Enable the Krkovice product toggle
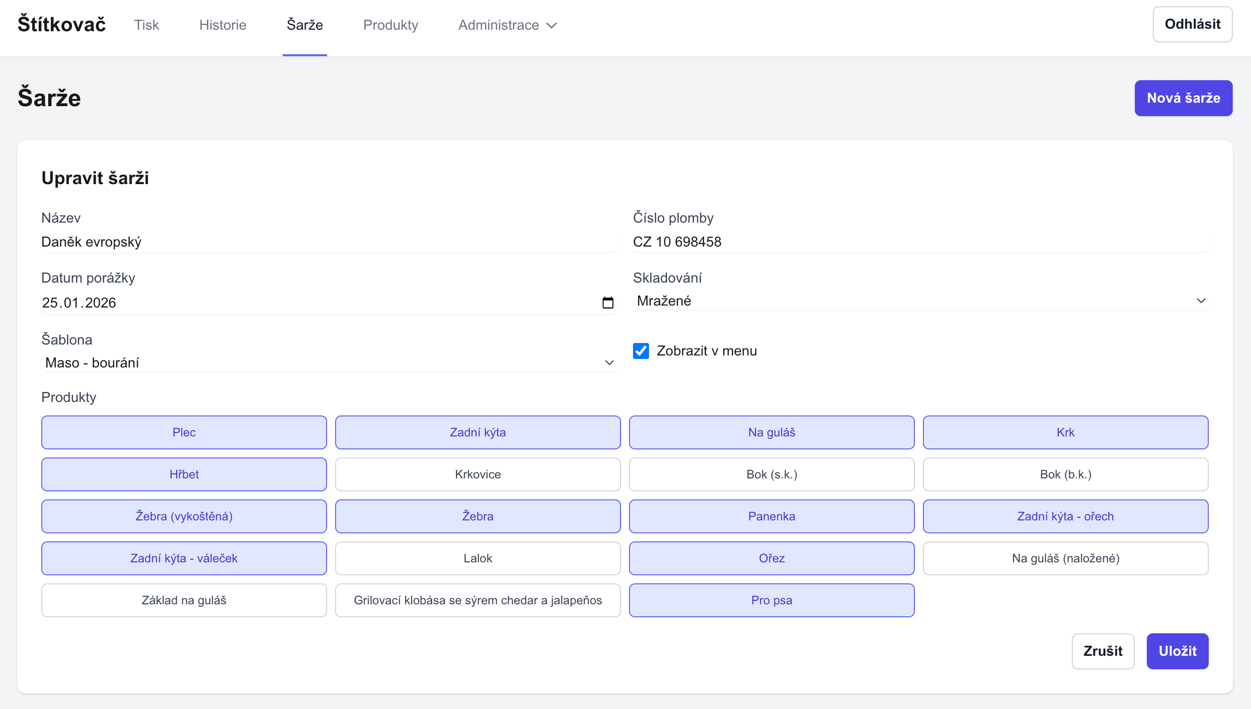This screenshot has width=1251, height=709. pos(477,475)
